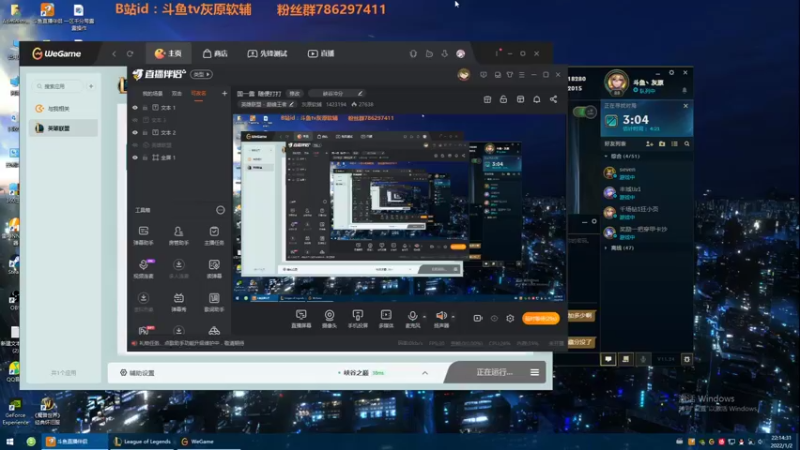The height and width of the screenshot is (450, 800).
Task: Open the menu beside 正在运行 button
Action: pos(534,372)
